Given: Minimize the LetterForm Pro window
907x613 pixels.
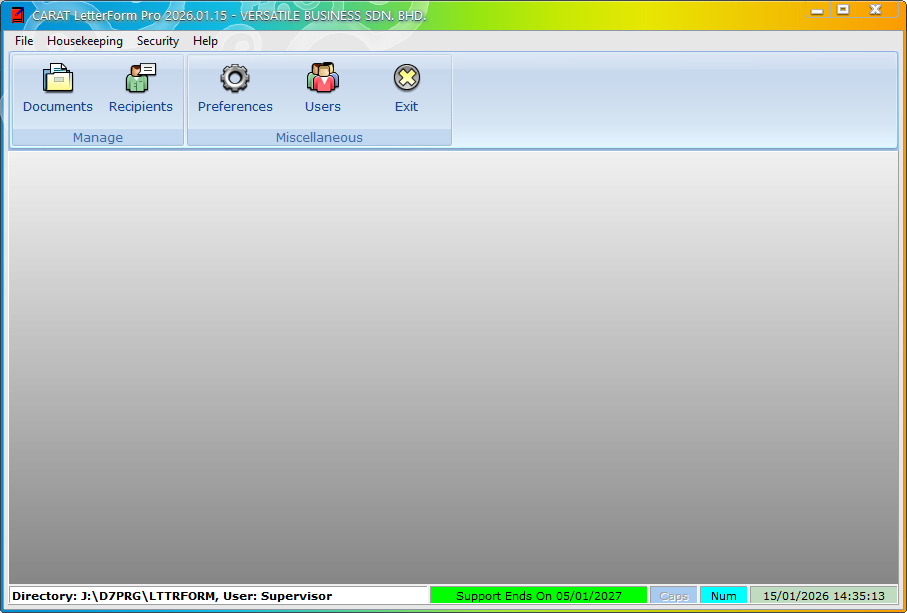Looking at the screenshot, I should 817,10.
